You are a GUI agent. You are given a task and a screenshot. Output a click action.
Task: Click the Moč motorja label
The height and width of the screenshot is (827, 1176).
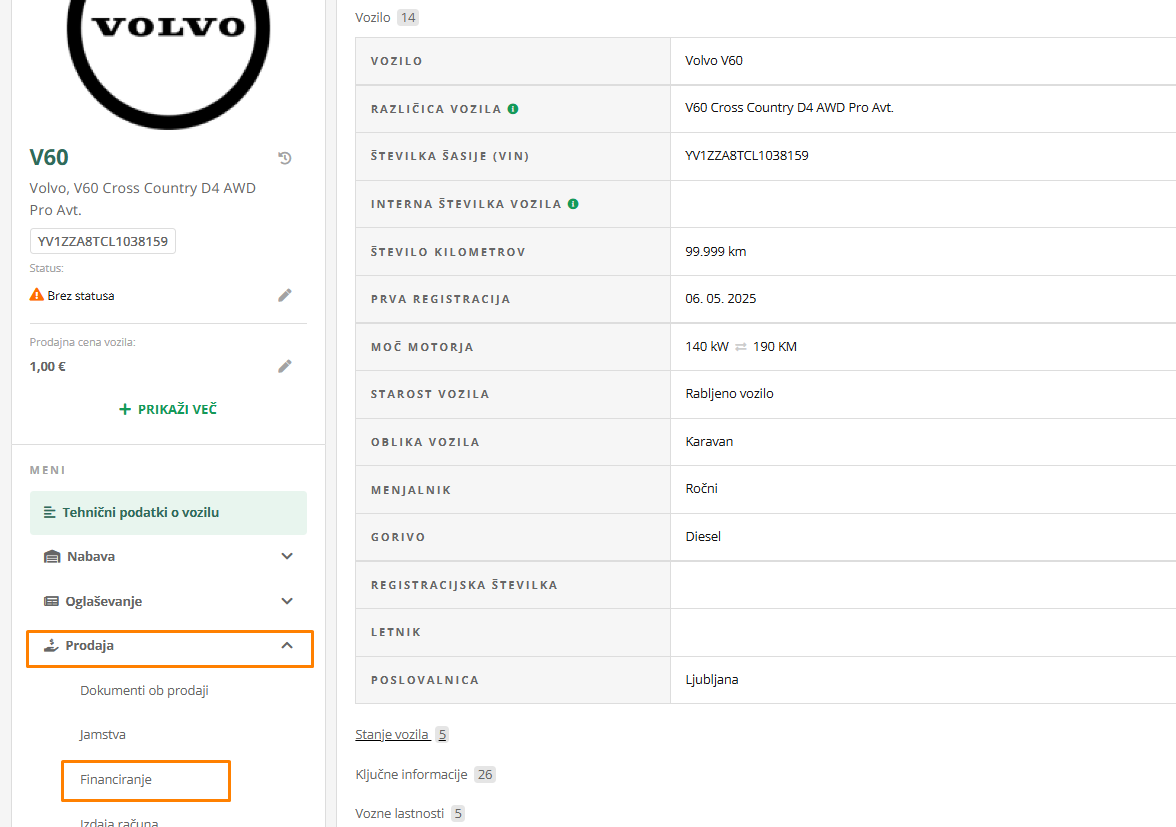pos(422,347)
